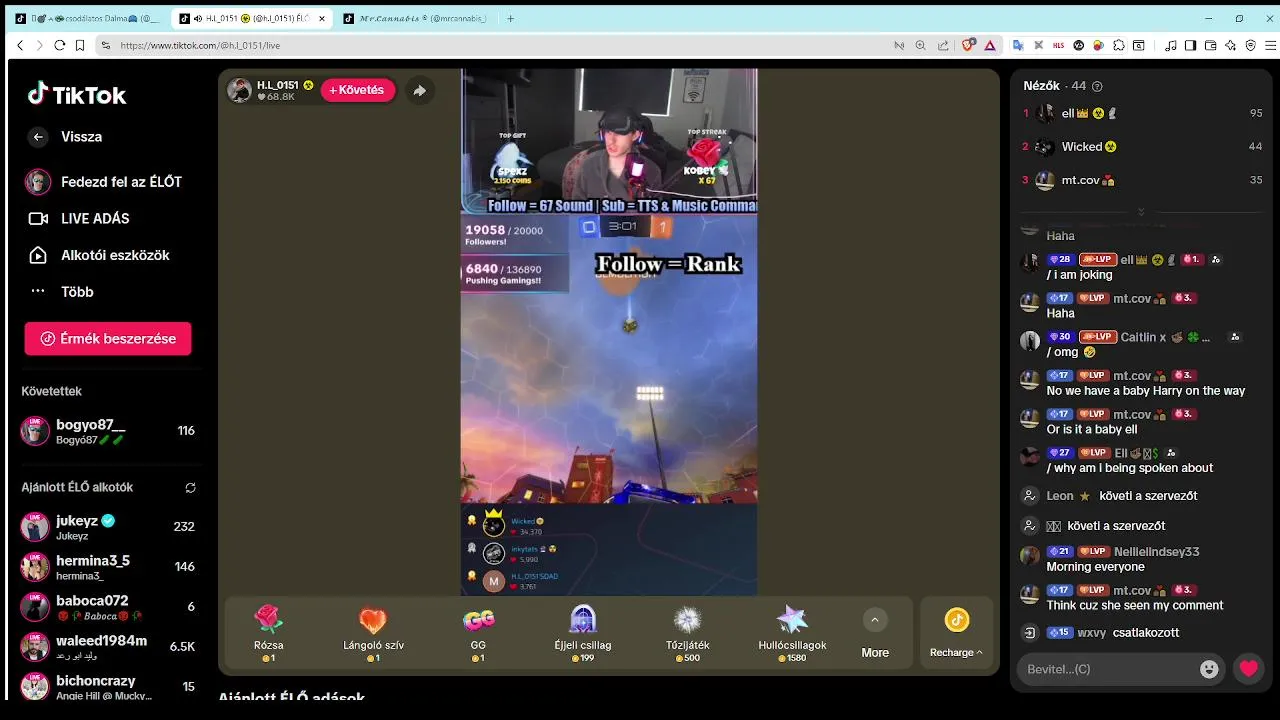Click browser Forward button
Viewport: 1280px width, 720px height.
coord(39,45)
